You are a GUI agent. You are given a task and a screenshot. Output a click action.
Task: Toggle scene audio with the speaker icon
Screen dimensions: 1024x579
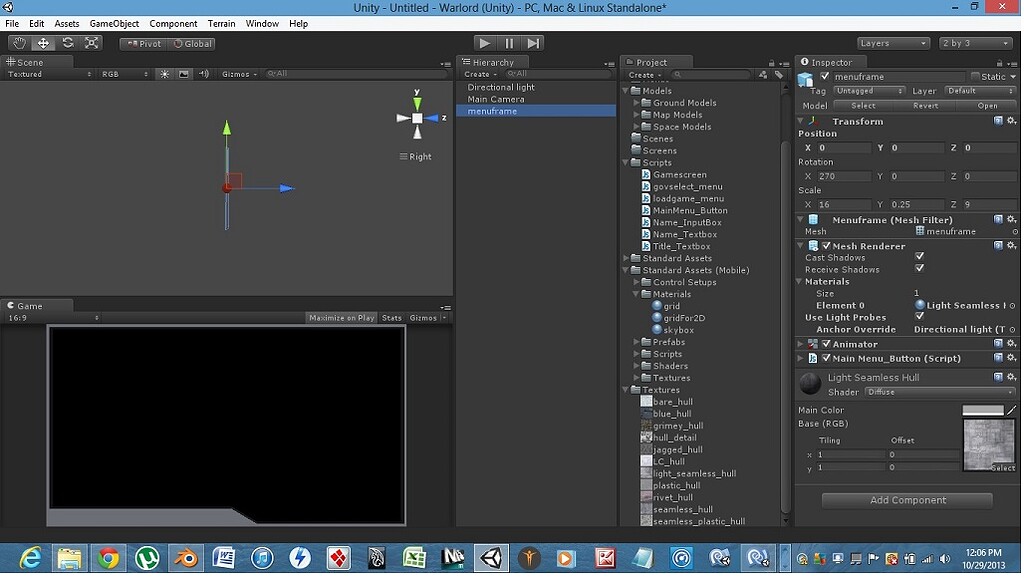pyautogui.click(x=205, y=73)
